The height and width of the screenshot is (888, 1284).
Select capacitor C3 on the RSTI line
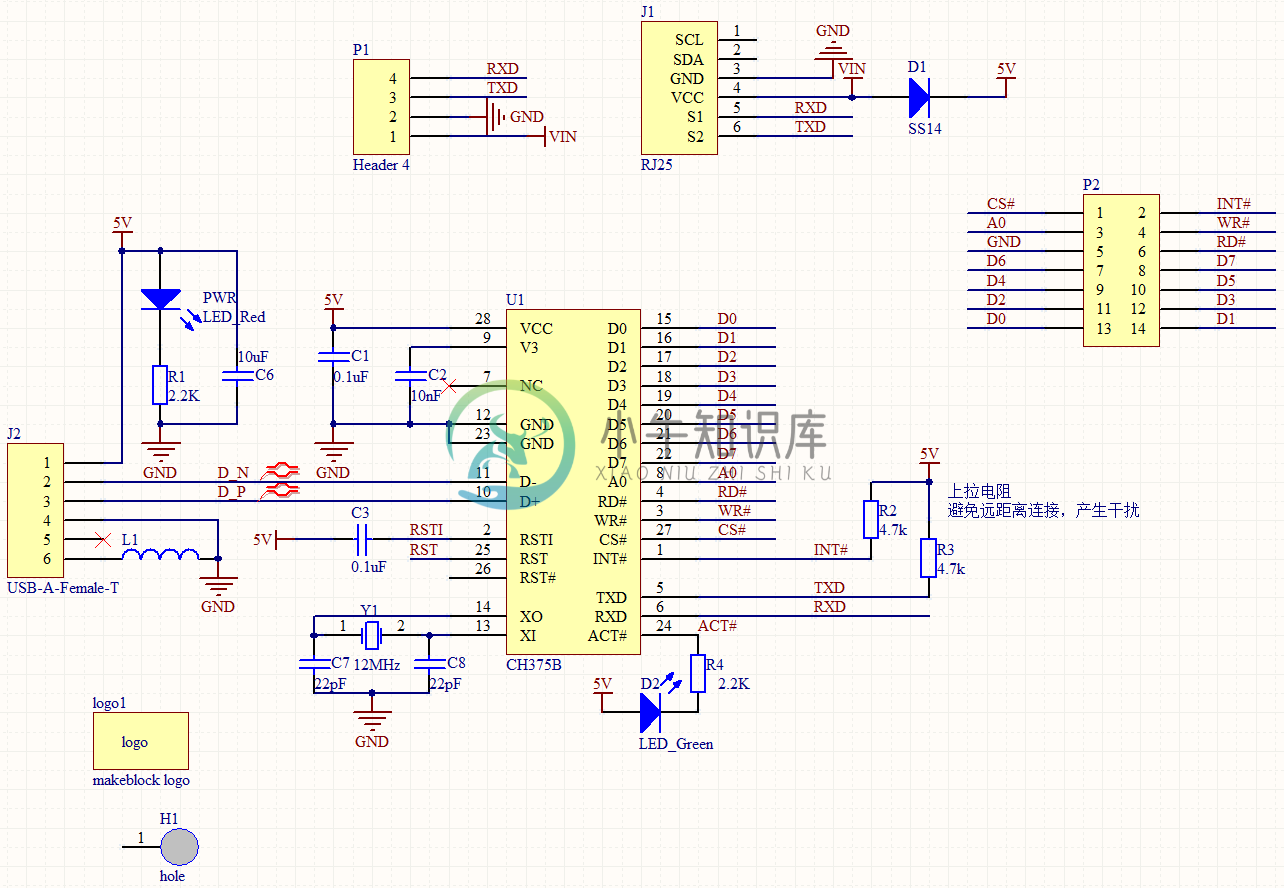tap(362, 540)
